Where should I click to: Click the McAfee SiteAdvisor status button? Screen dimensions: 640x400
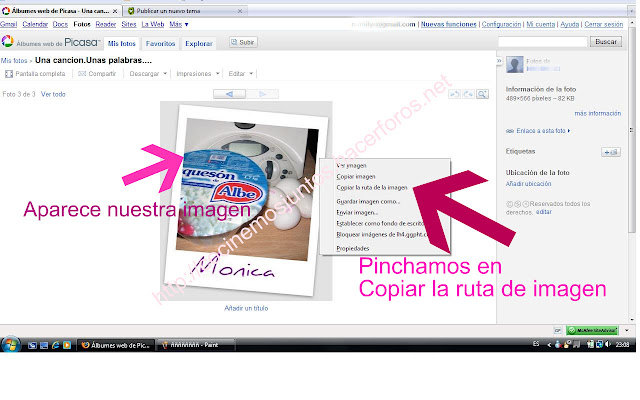tap(592, 330)
